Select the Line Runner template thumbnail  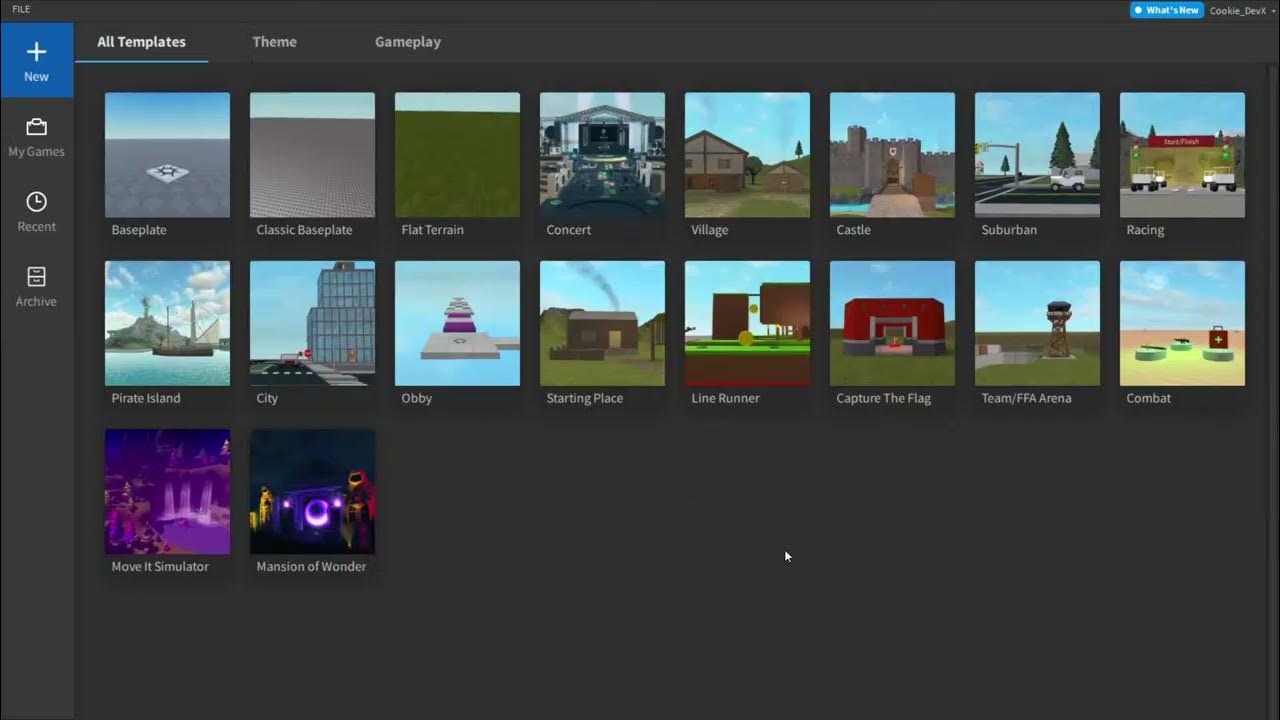(x=747, y=323)
